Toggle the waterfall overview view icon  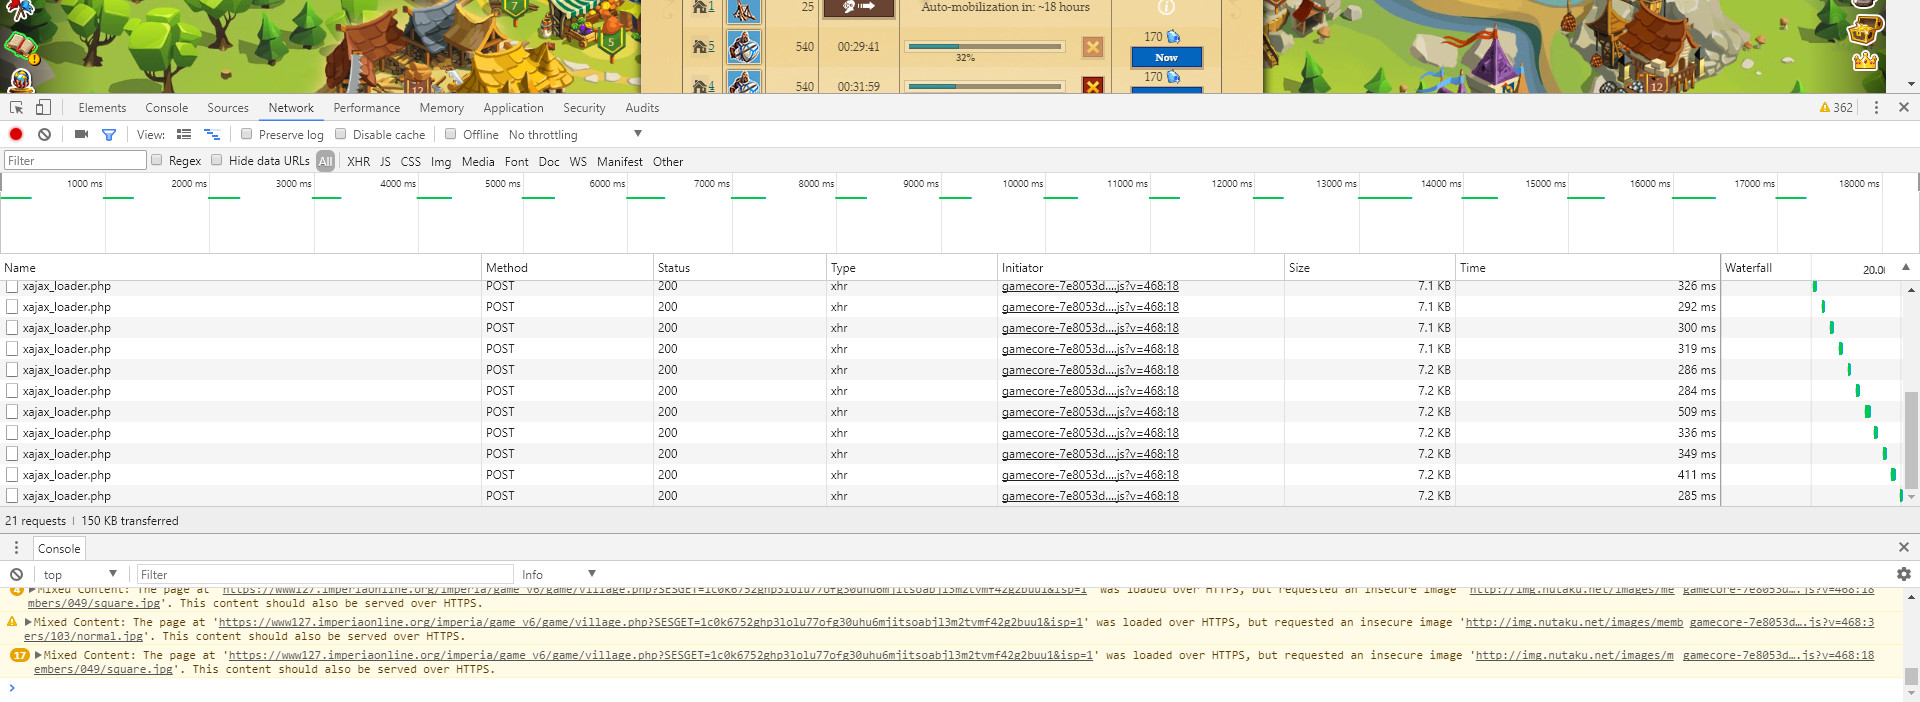(212, 134)
